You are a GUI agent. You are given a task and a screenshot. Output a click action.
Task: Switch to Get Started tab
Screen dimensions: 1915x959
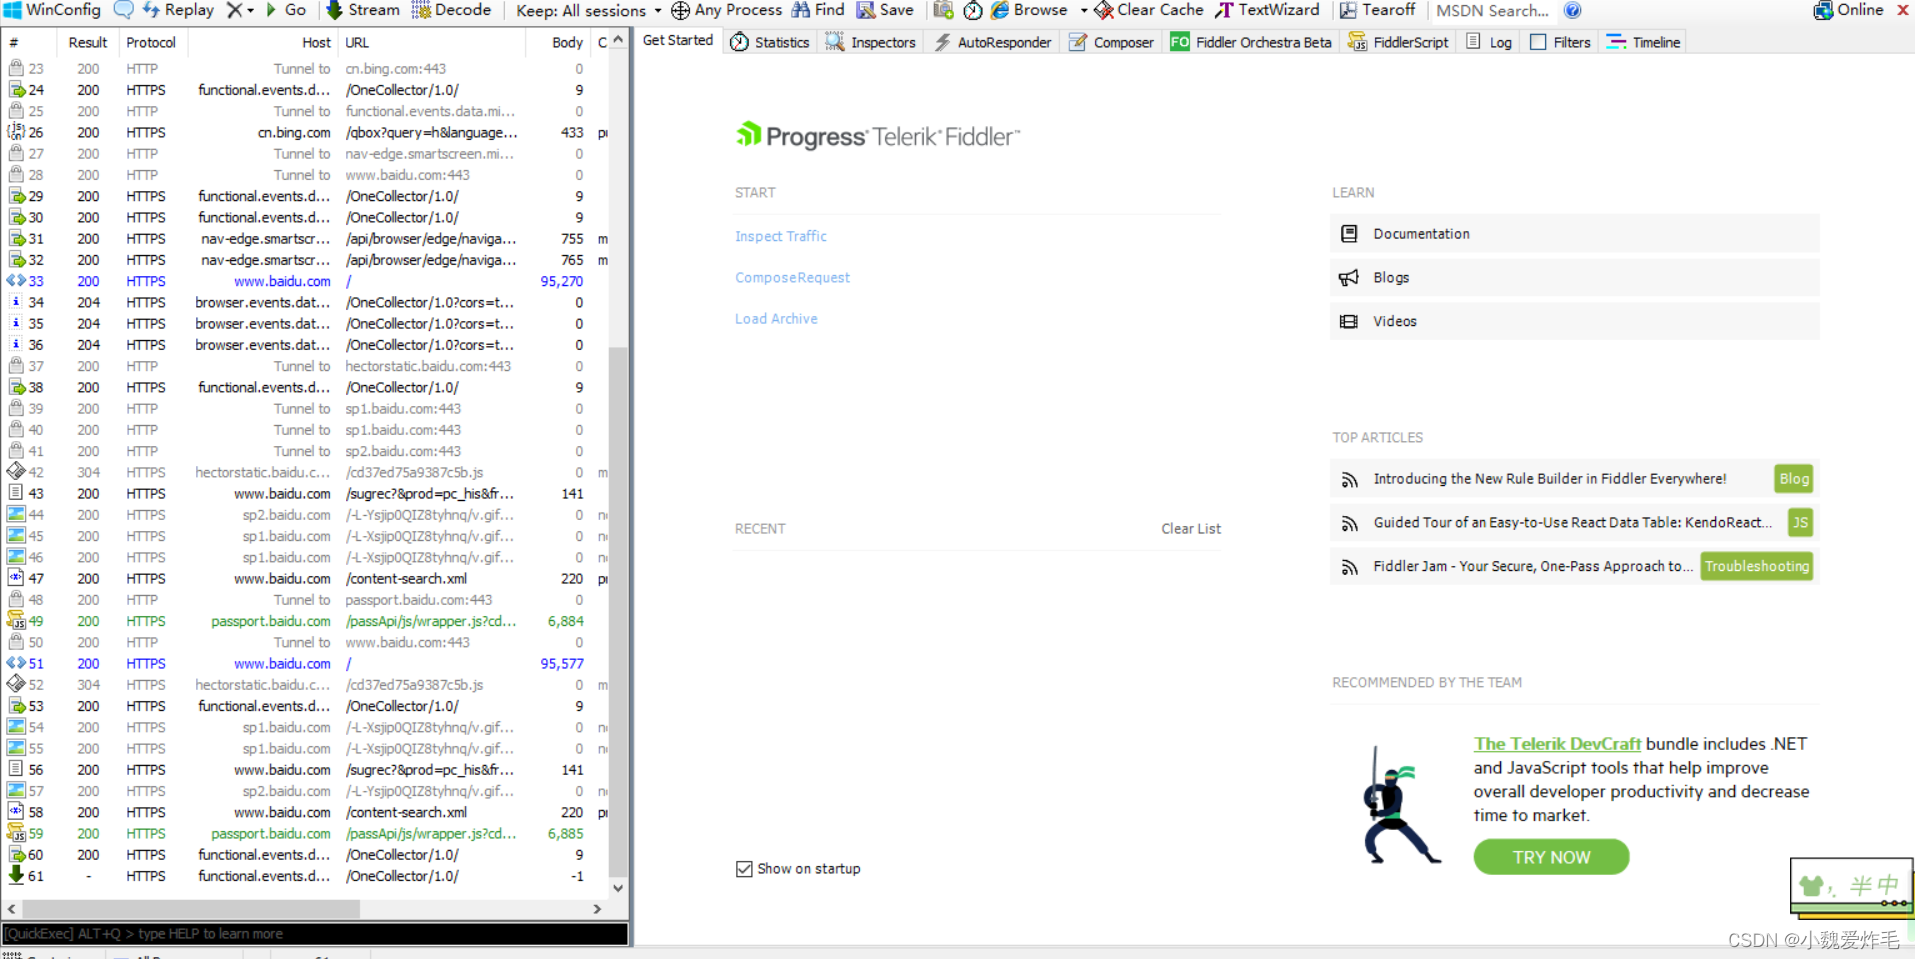678,41
